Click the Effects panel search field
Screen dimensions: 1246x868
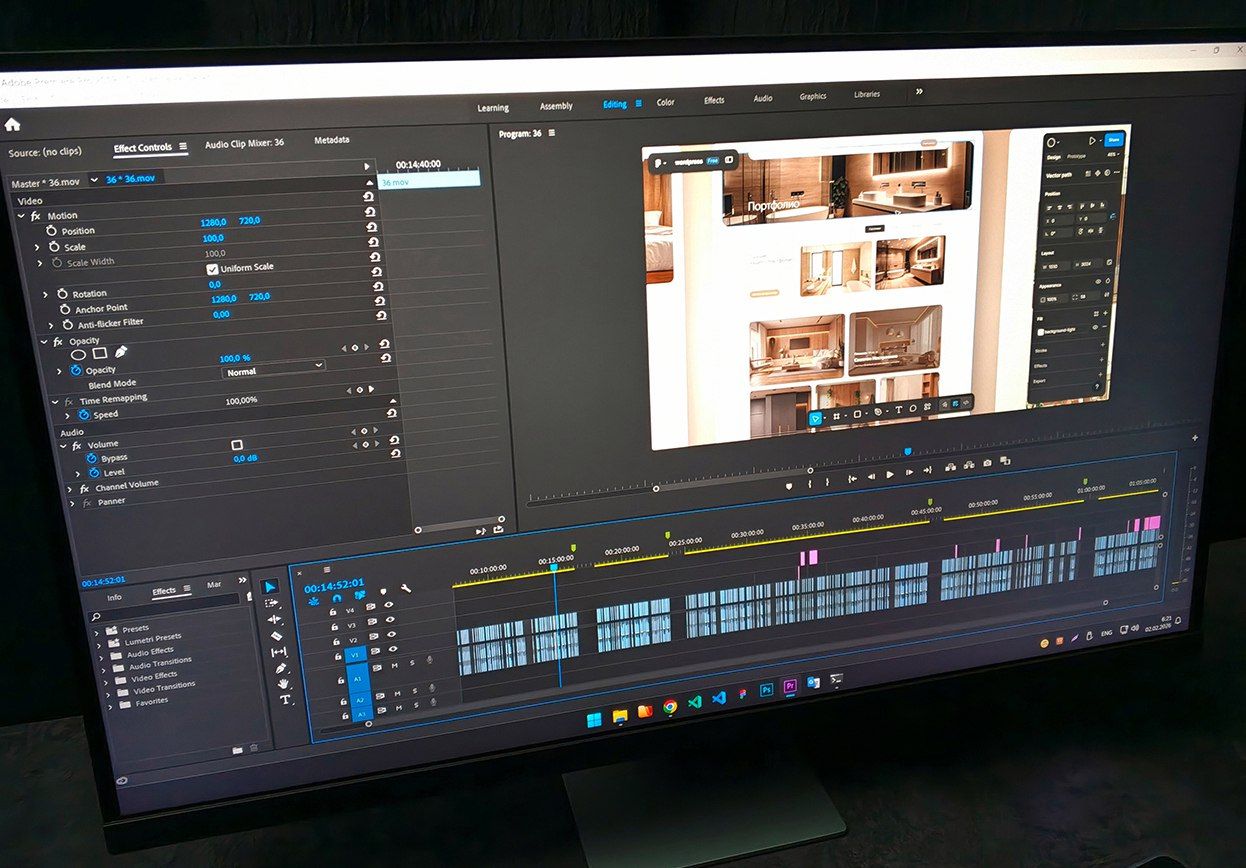pyautogui.click(x=165, y=609)
